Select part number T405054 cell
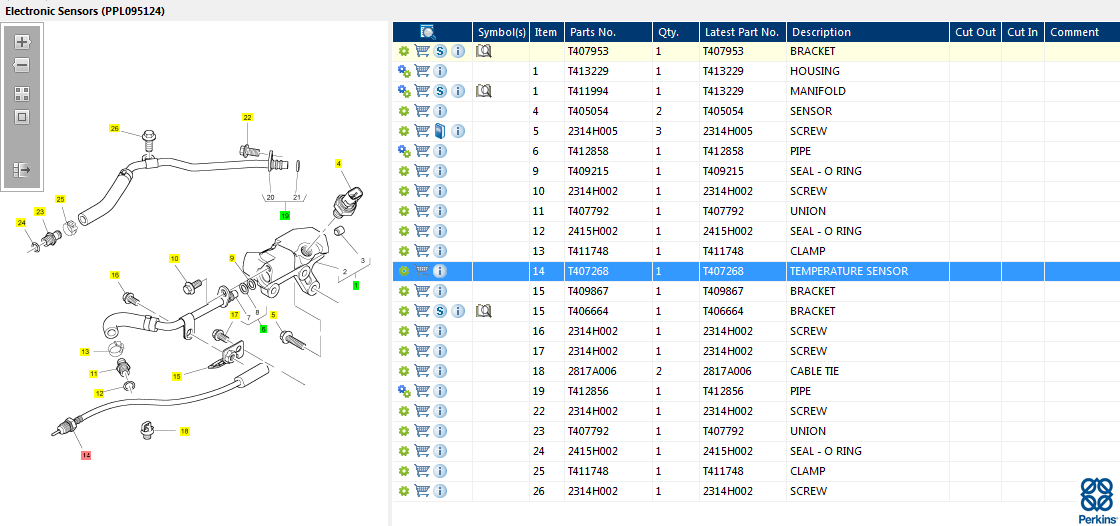 point(608,111)
